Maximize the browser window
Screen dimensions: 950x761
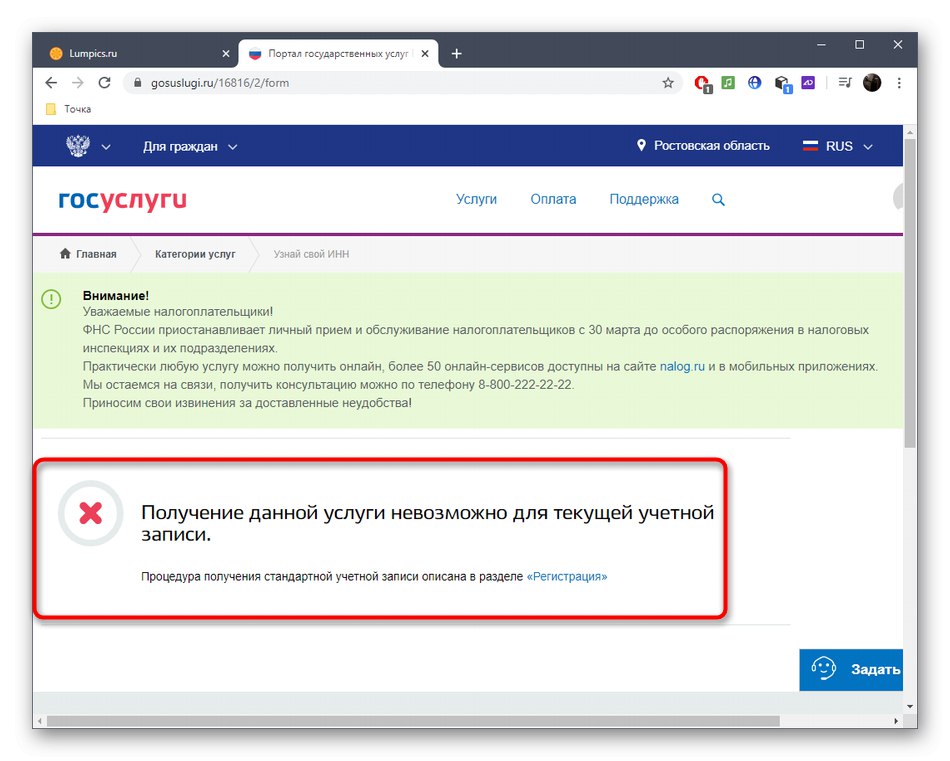[859, 45]
